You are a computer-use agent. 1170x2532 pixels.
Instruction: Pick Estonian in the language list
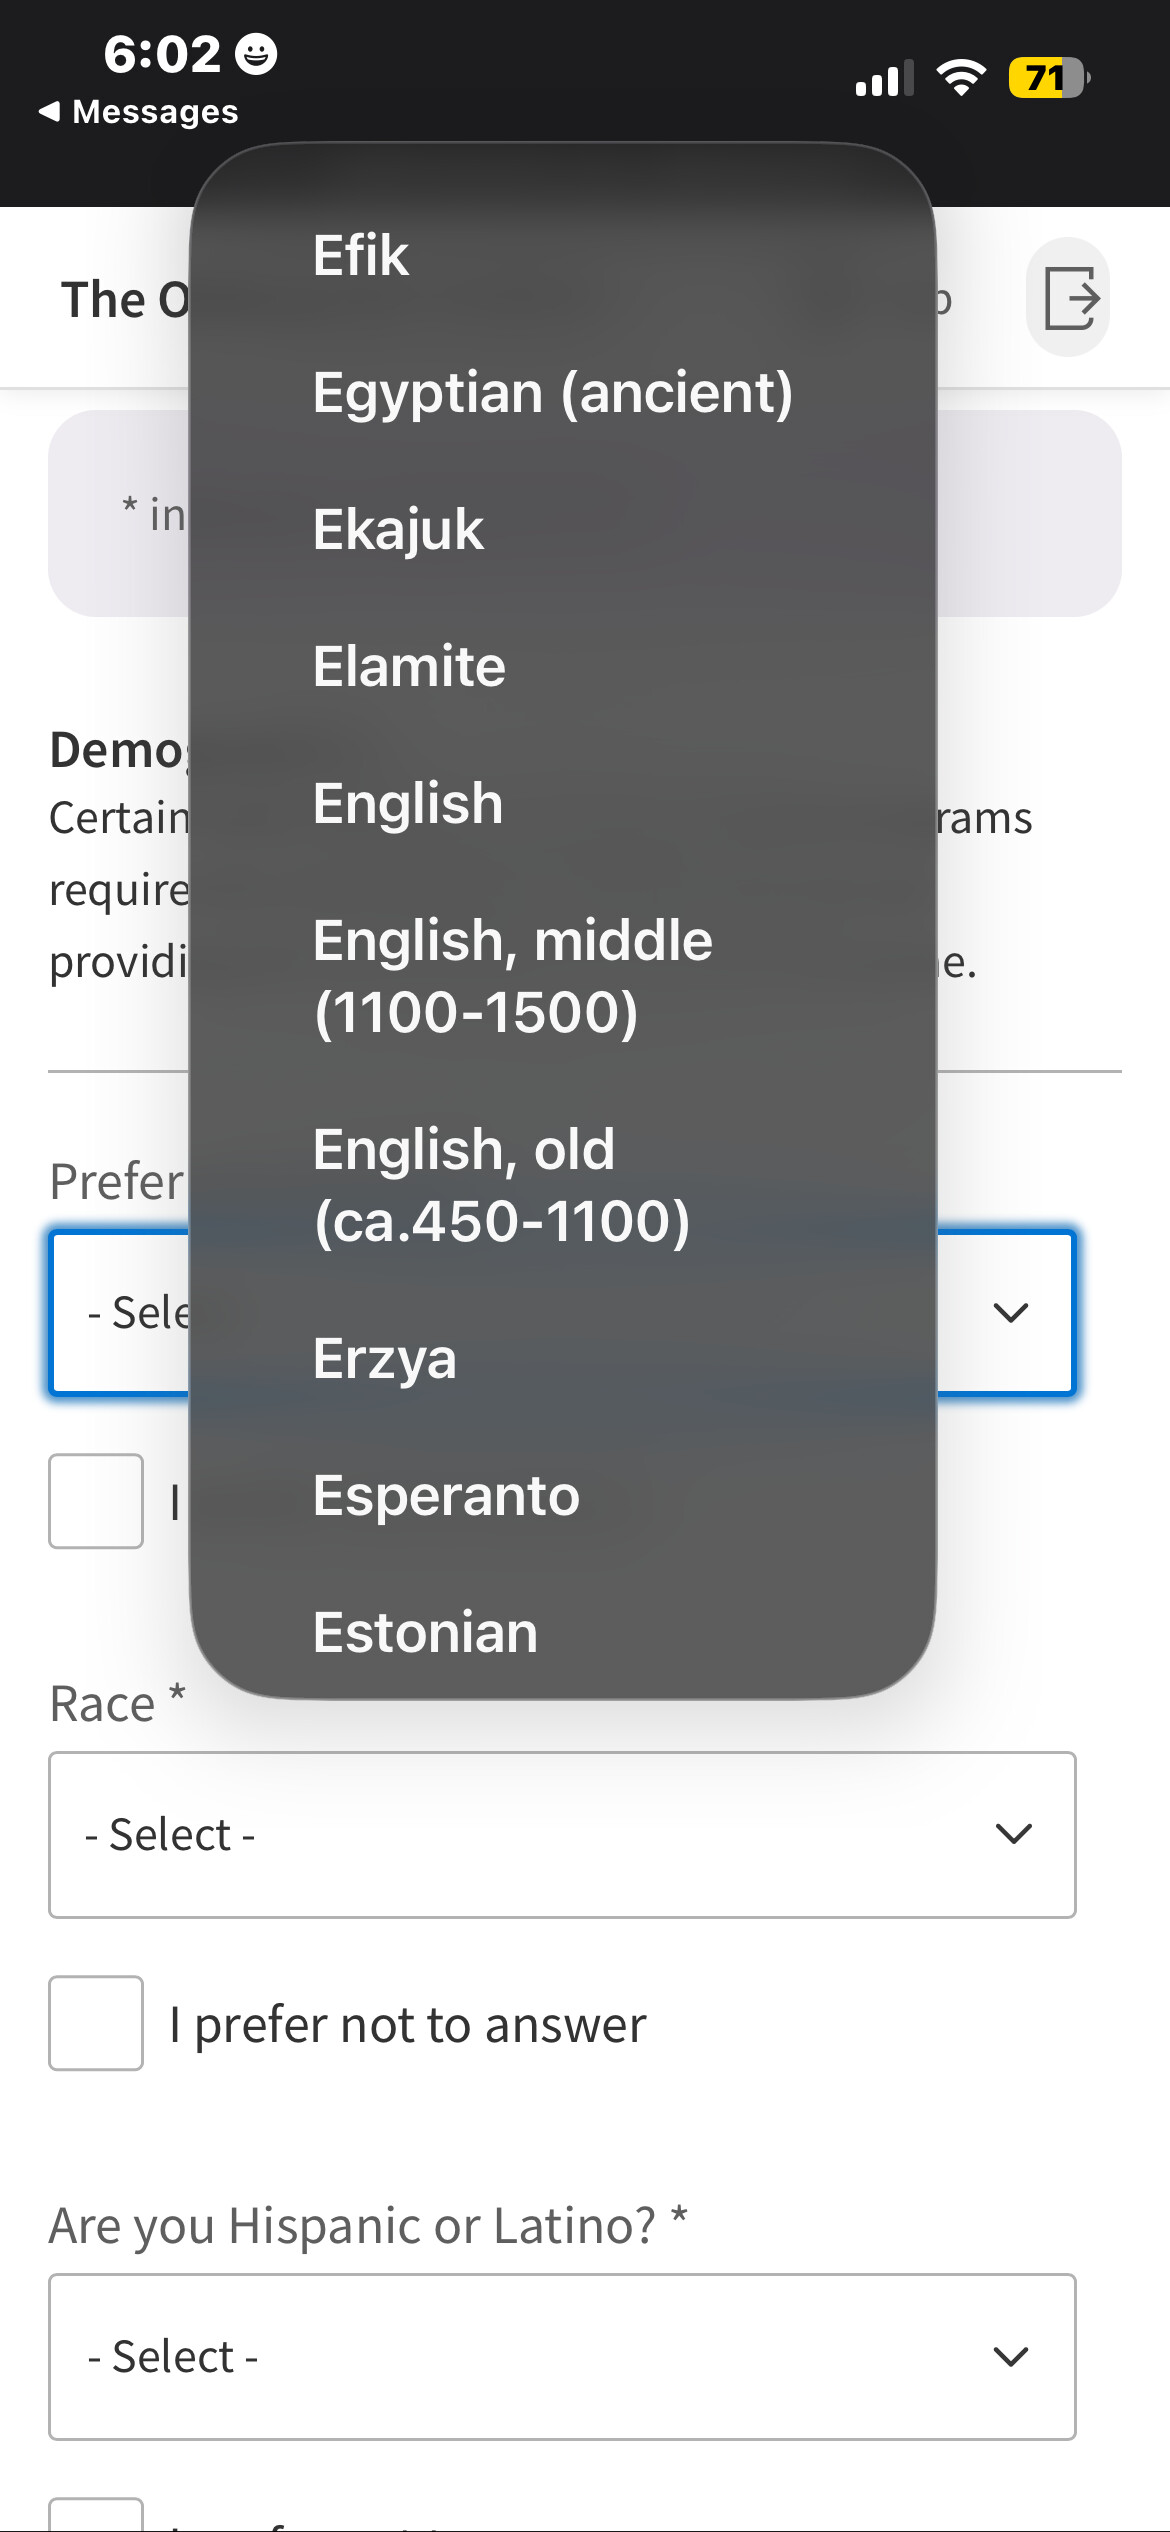(425, 1632)
